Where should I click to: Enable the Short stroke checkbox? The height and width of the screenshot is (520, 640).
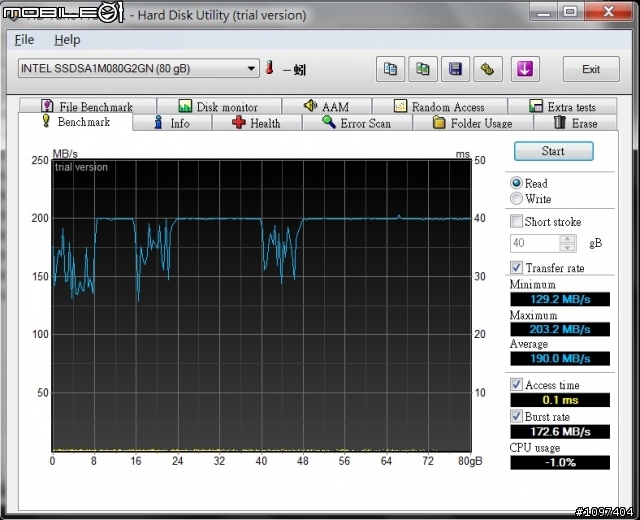point(516,221)
